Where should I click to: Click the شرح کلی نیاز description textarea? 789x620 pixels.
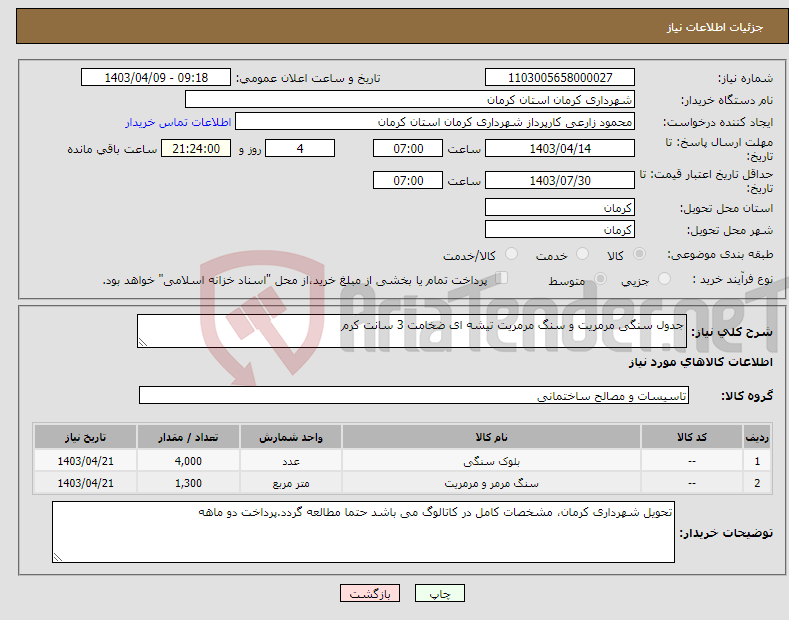412,331
